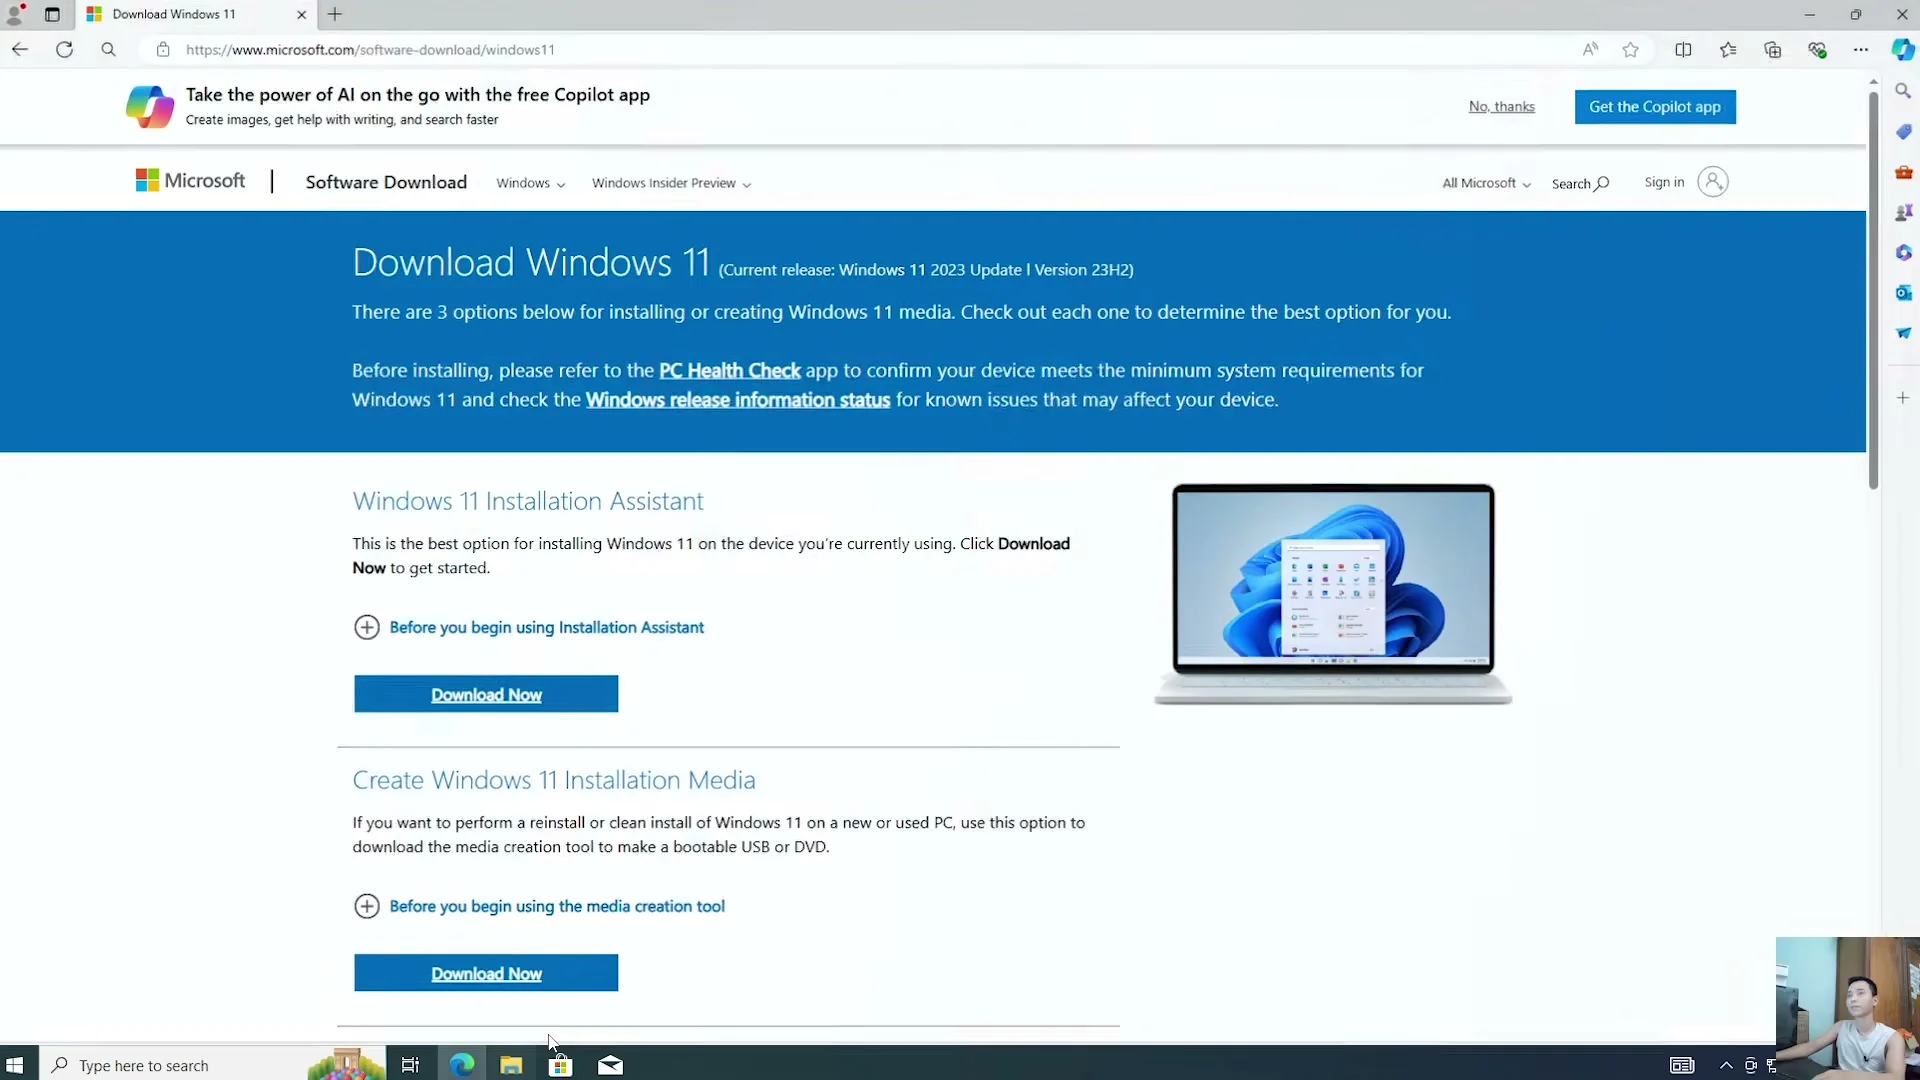Go back to the previous page
Screen dimensions: 1920x1080
[x=20, y=49]
